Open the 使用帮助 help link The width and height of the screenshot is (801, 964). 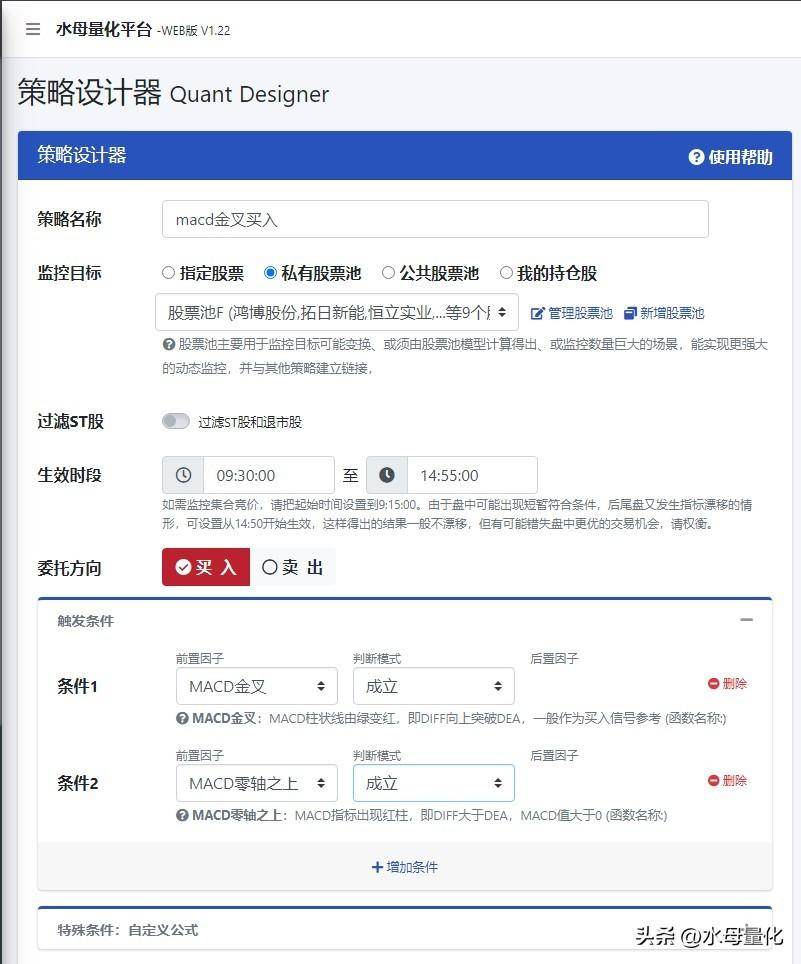pyautogui.click(x=730, y=157)
